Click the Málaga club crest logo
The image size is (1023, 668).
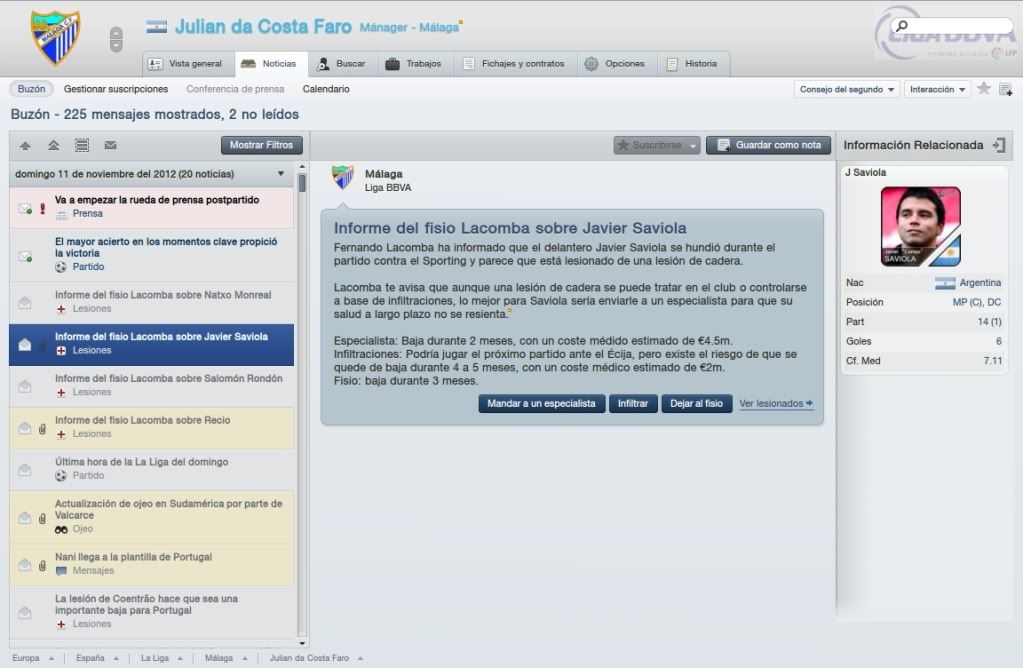(x=55, y=38)
